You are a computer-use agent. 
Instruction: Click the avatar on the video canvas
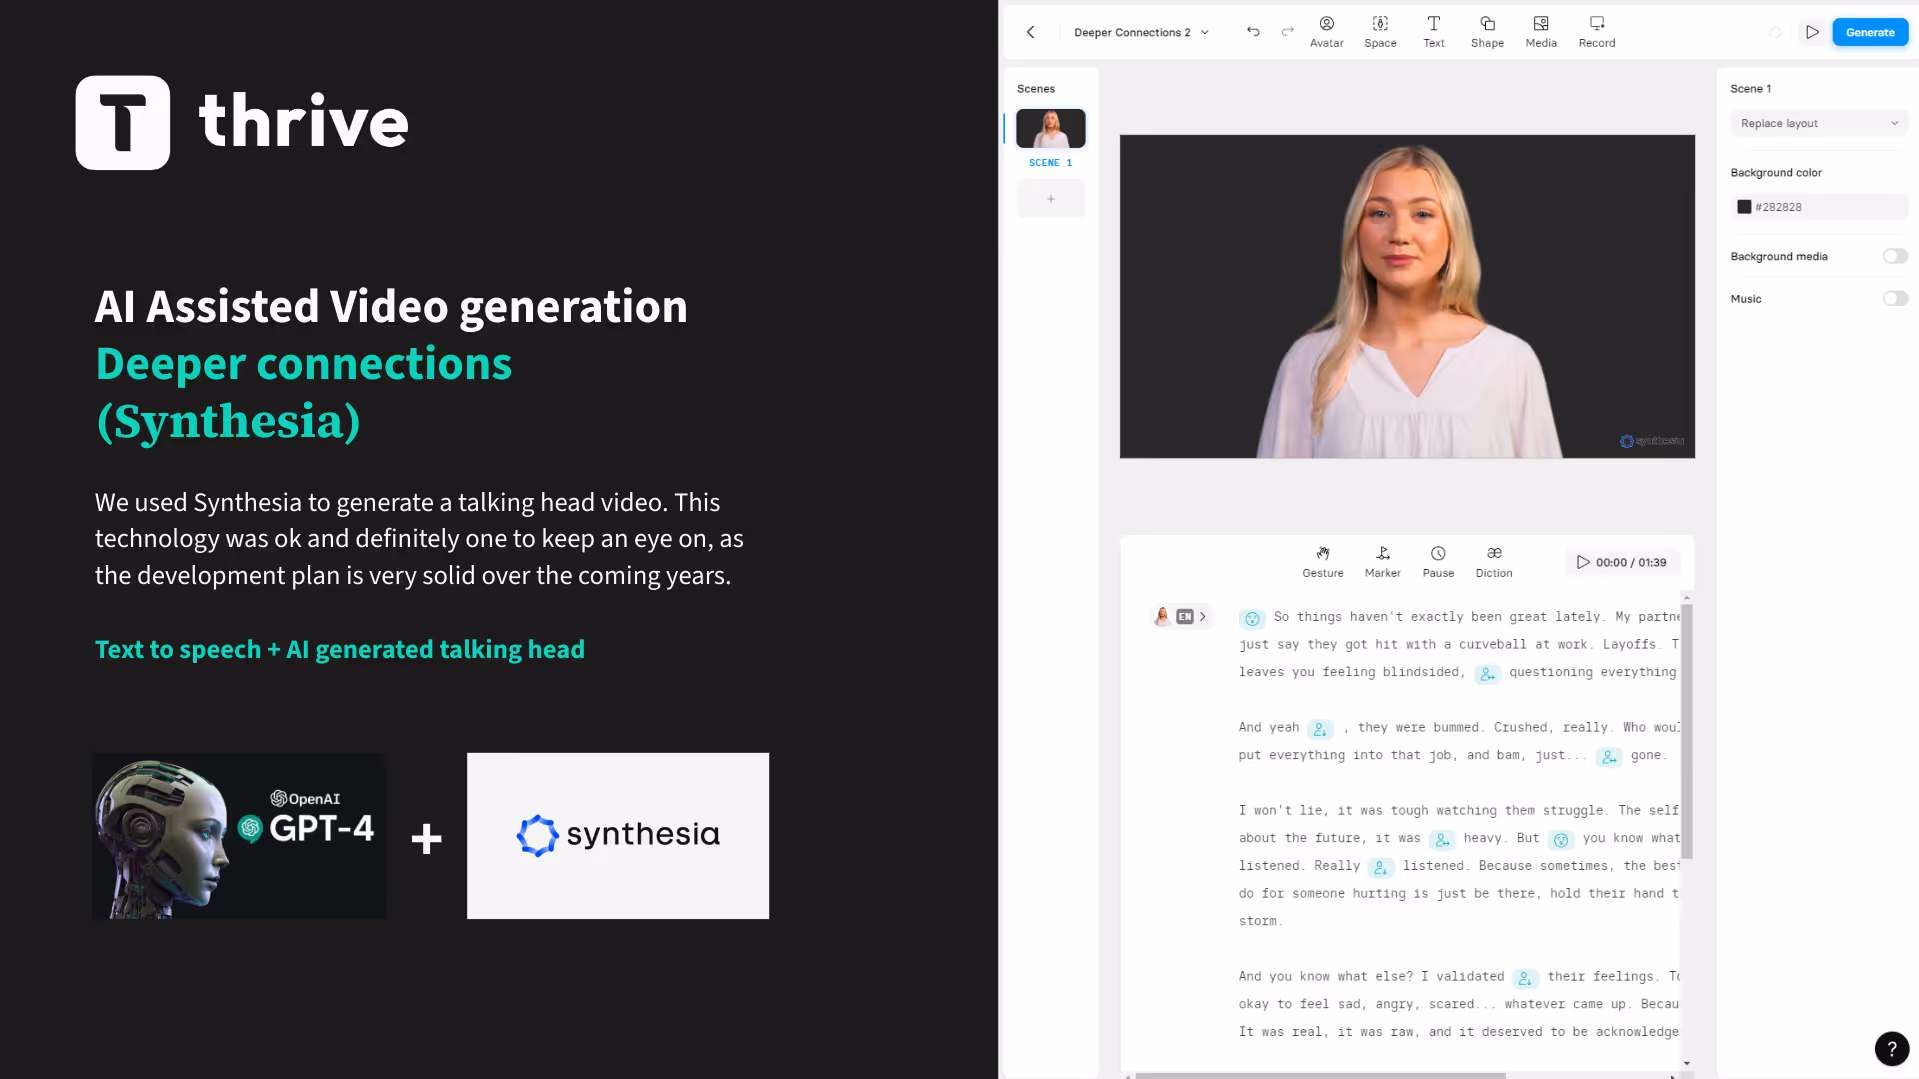click(x=1409, y=300)
